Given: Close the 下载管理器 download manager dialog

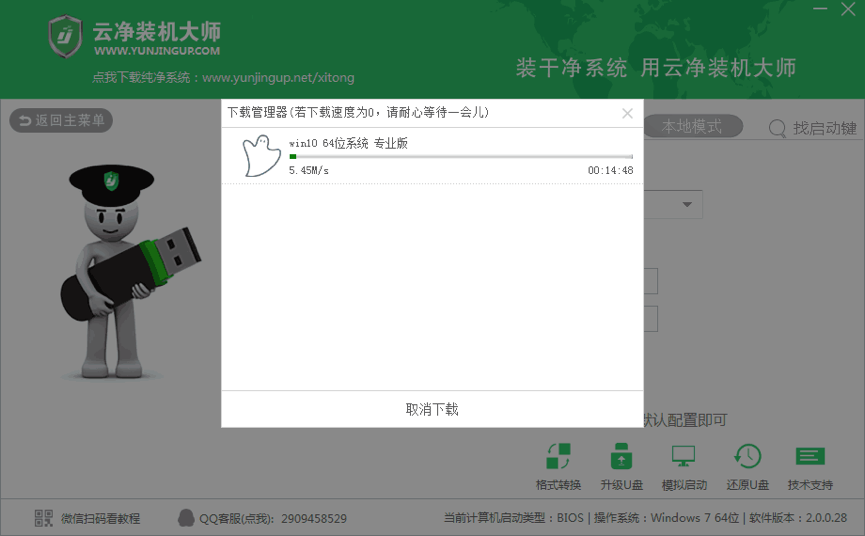Looking at the screenshot, I should [x=627, y=113].
